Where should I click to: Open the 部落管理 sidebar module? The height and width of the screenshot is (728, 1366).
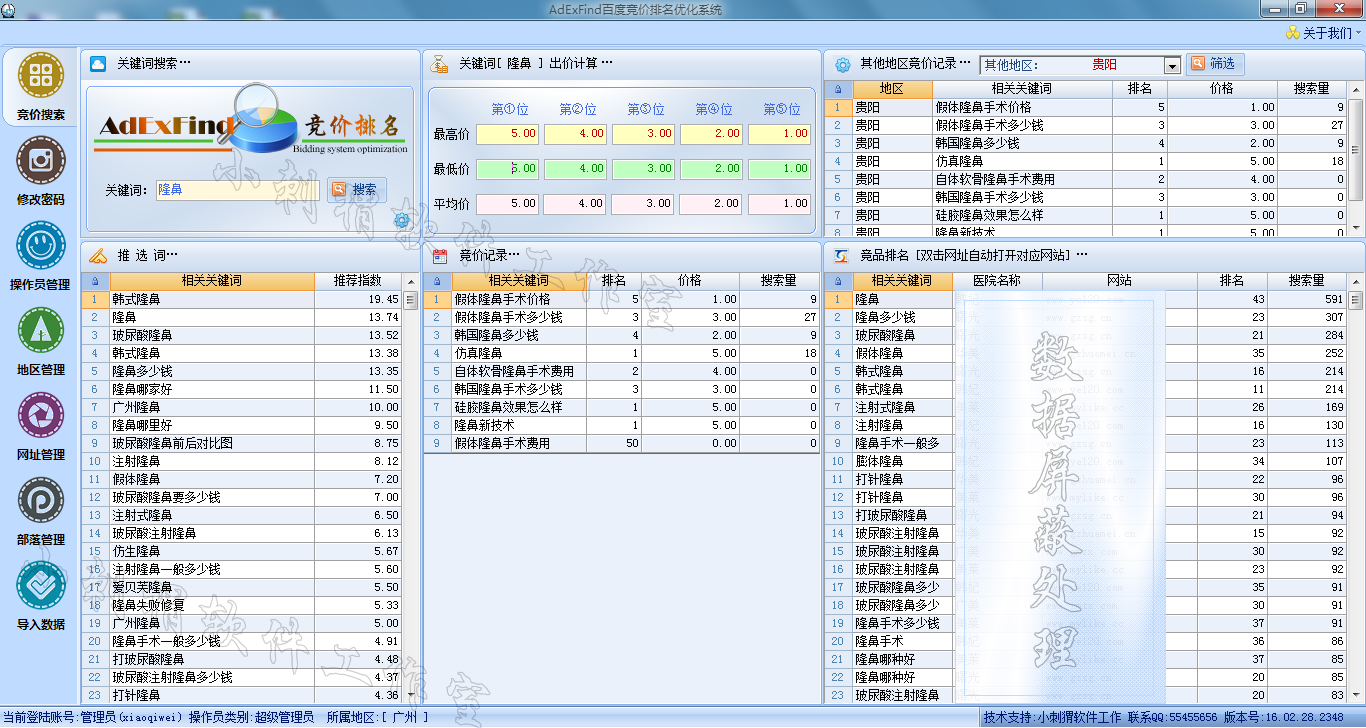point(40,511)
